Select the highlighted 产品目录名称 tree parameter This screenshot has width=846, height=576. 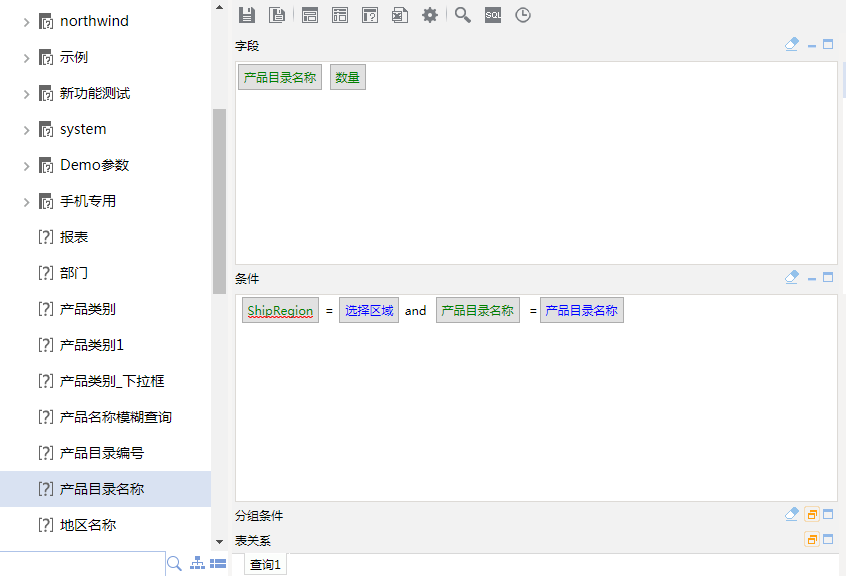102,489
